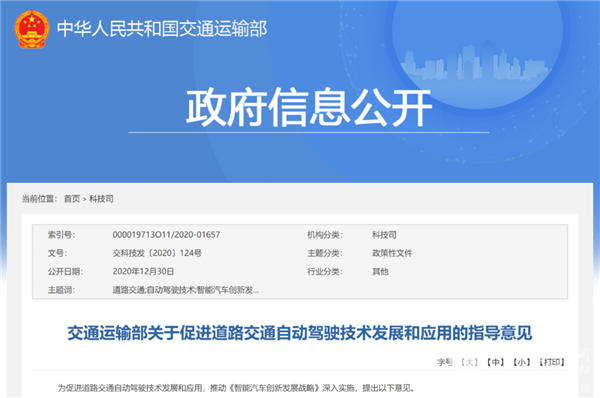Click the 机构分类 label
This screenshot has width=600, height=398.
pyautogui.click(x=325, y=235)
